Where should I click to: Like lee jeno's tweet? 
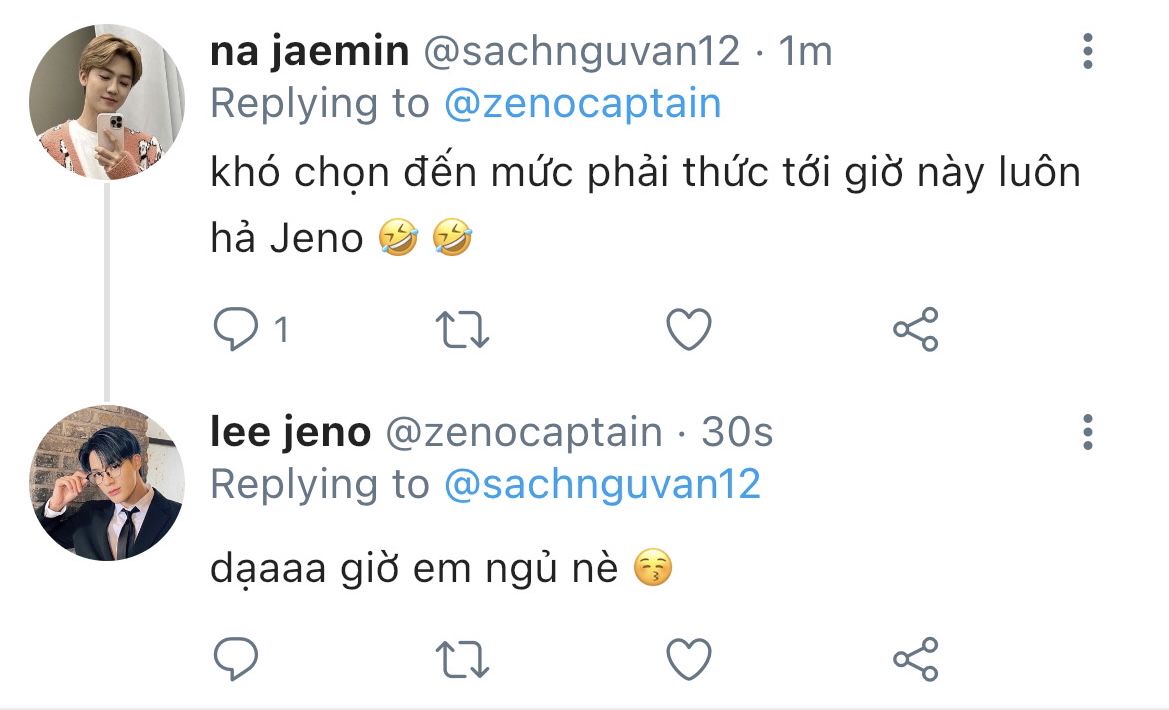689,660
